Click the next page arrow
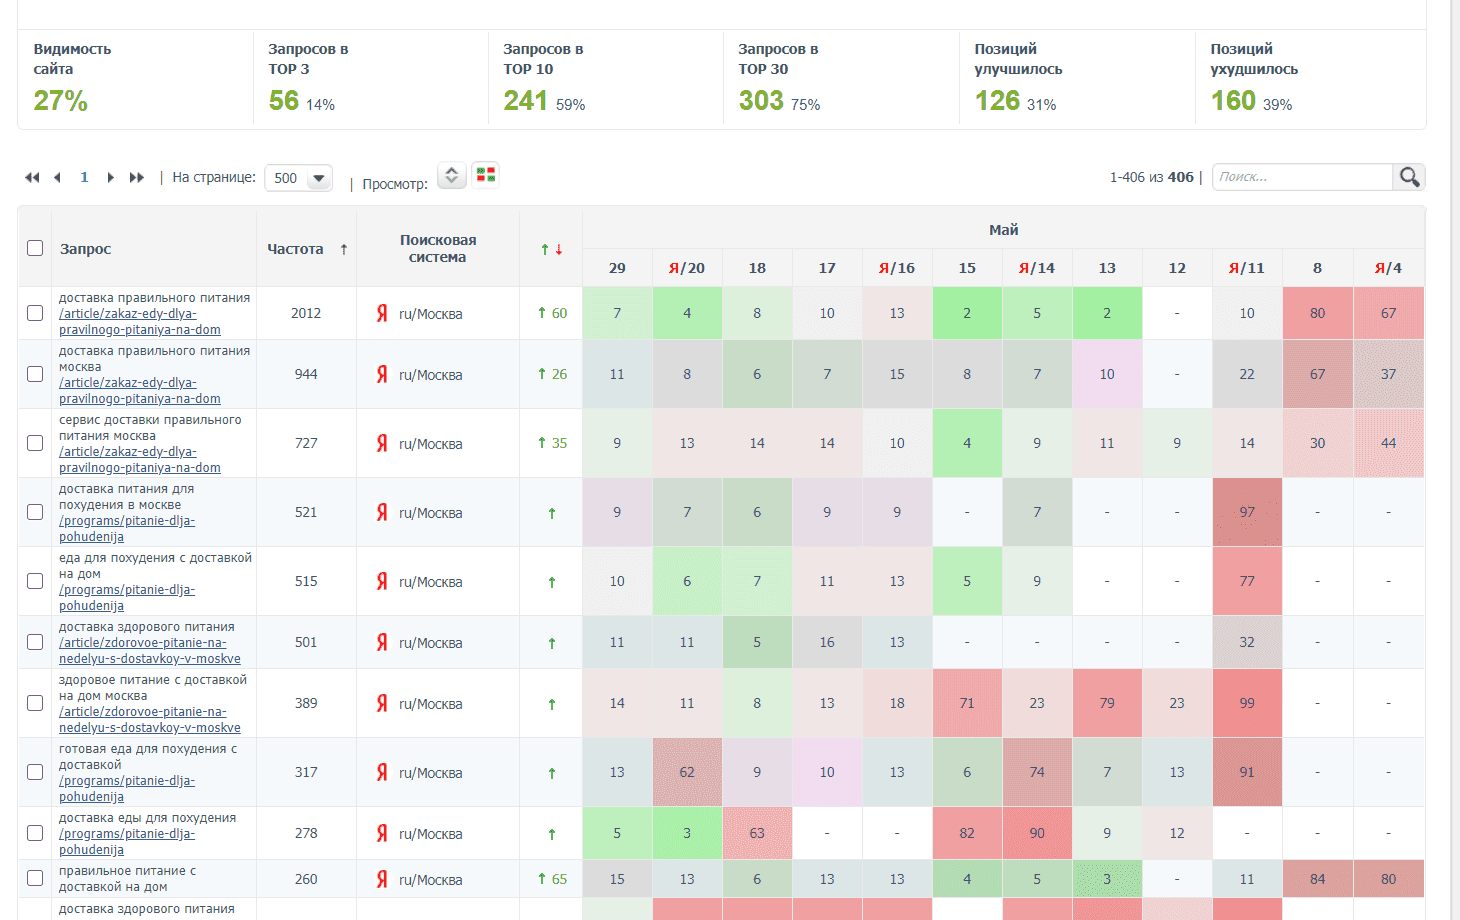This screenshot has height=920, width=1460. click(x=110, y=178)
